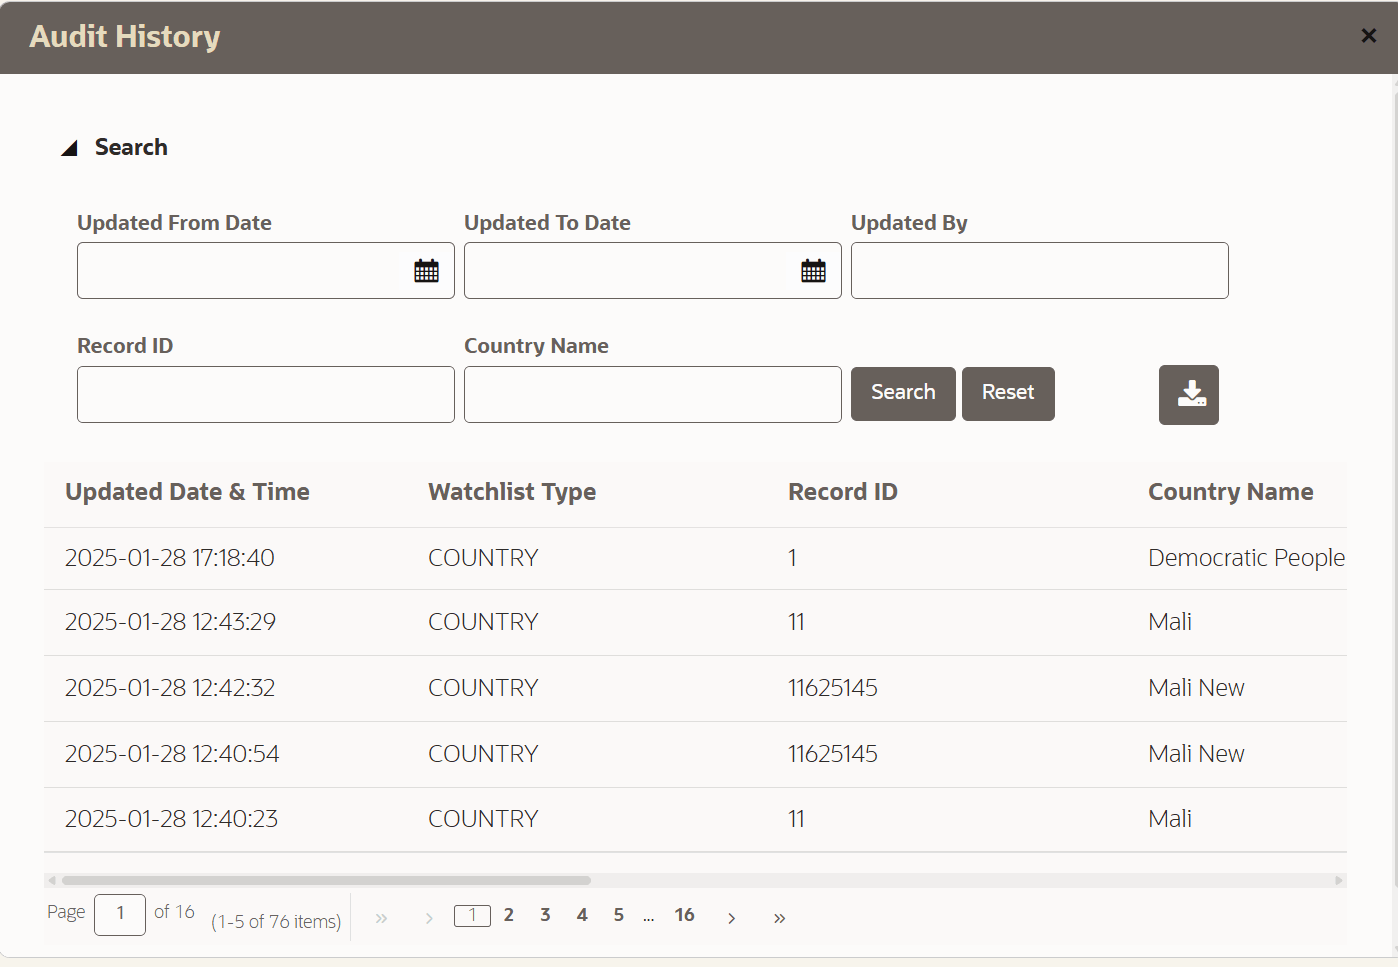
Task: Select page 16 in pagination
Action: (684, 915)
